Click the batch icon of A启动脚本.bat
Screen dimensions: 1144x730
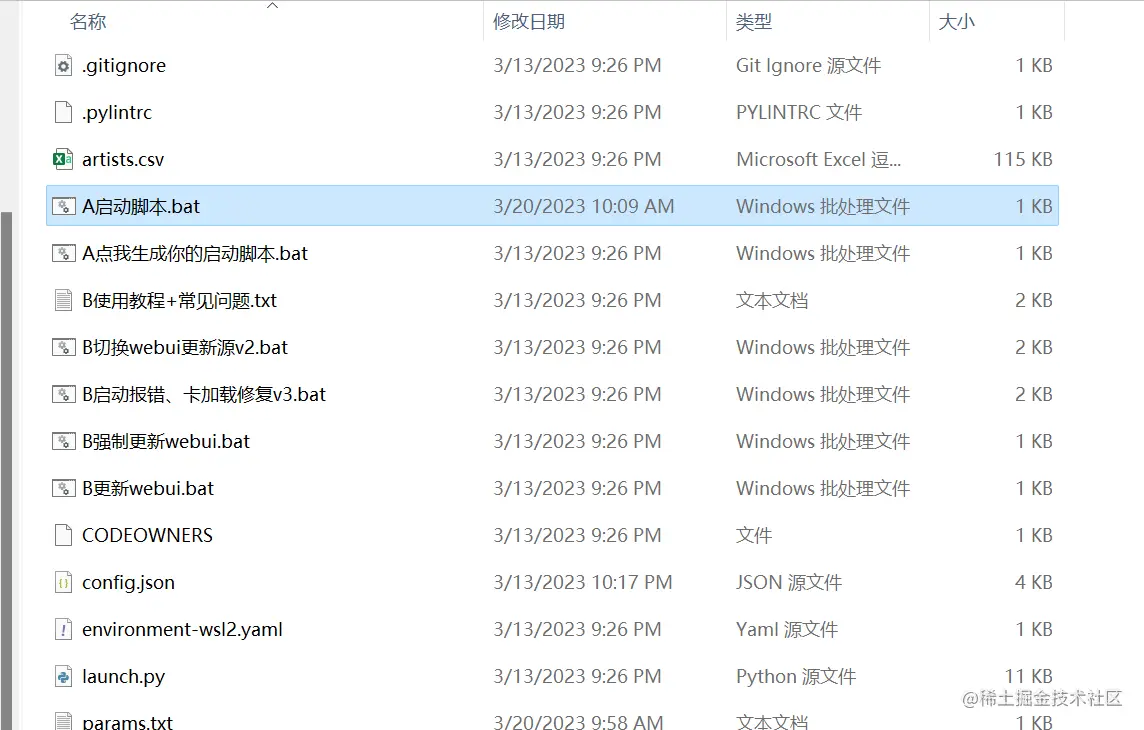click(63, 206)
